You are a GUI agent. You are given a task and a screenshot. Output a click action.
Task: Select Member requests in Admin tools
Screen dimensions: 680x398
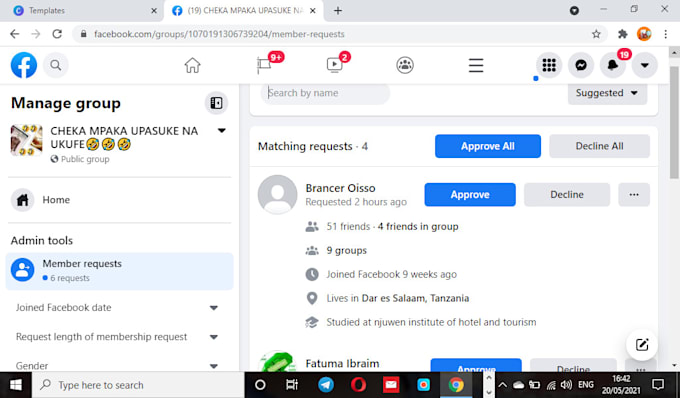pos(120,271)
